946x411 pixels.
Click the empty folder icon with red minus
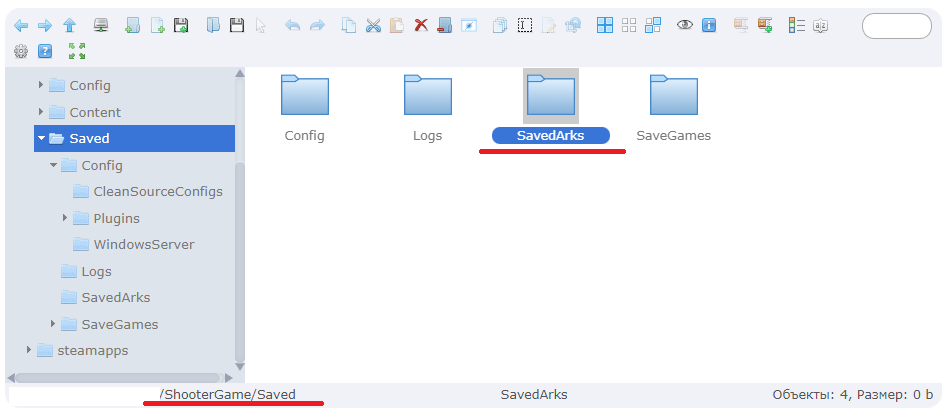445,25
